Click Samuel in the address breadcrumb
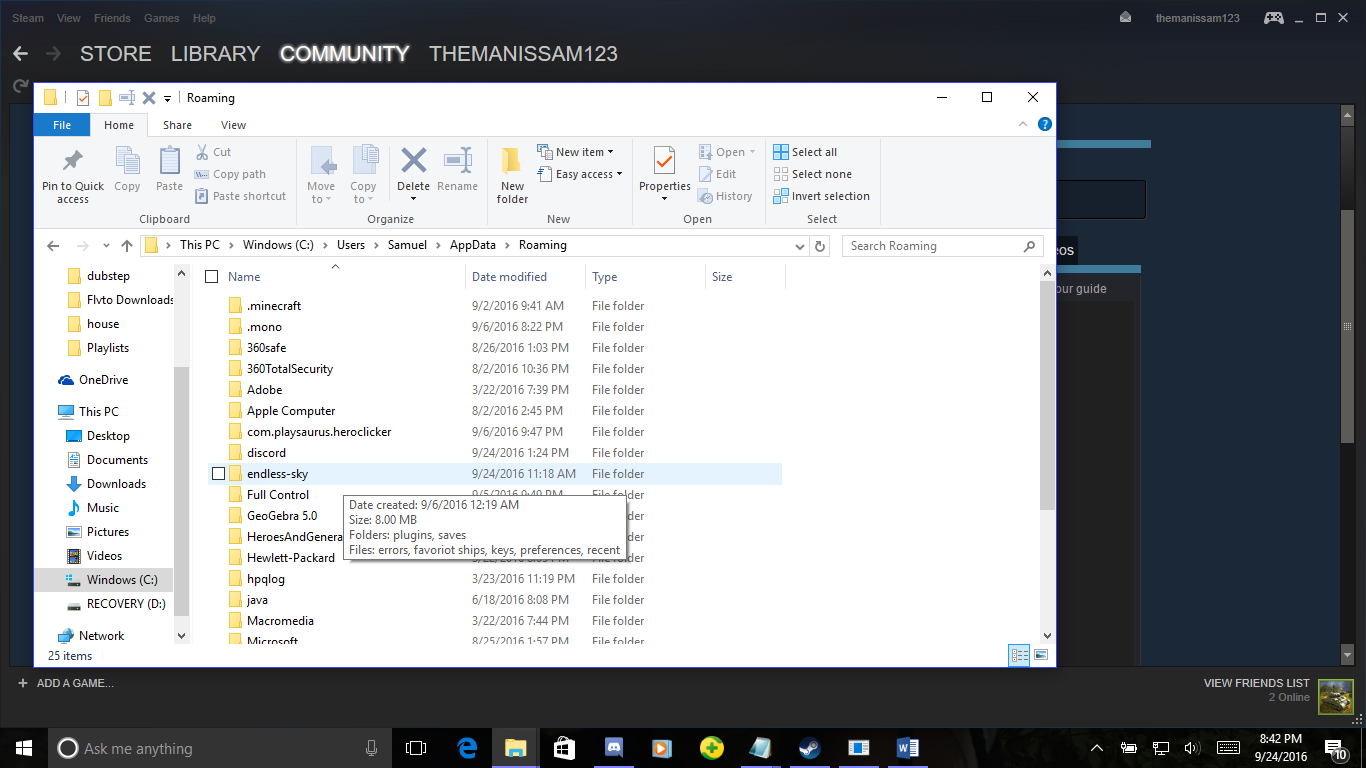Screen dimensions: 1366x768 (407, 245)
